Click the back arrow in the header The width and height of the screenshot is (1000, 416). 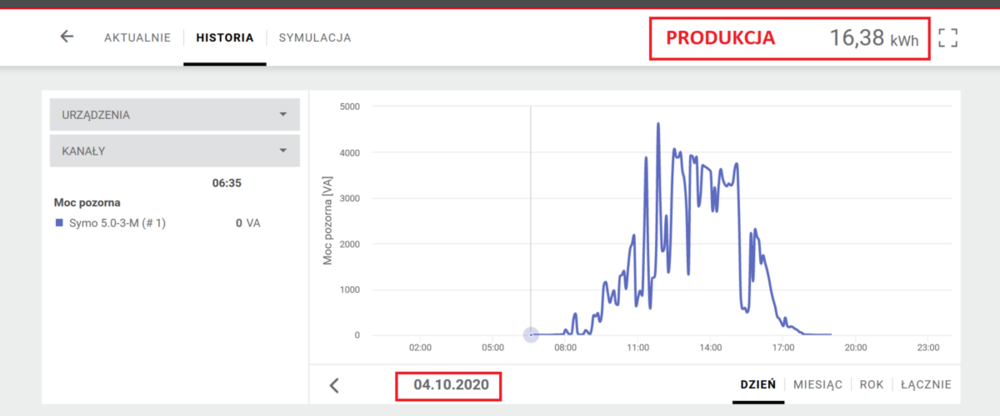[67, 37]
